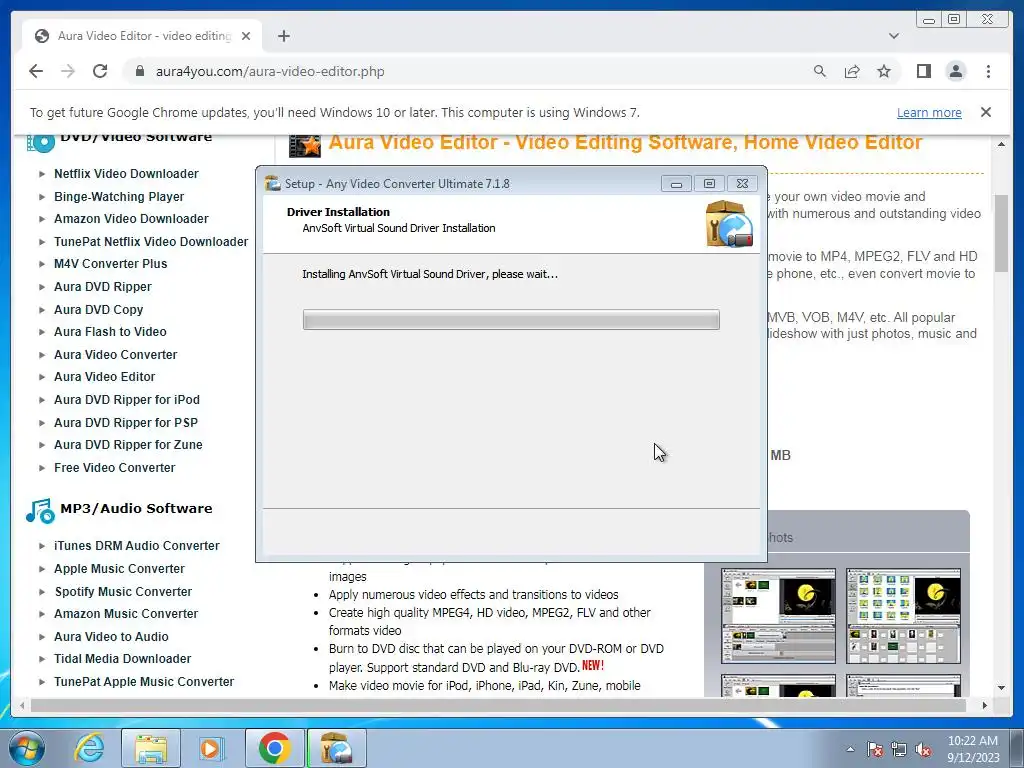Open Aura Video Converter link
Image resolution: width=1024 pixels, height=768 pixels.
point(116,355)
